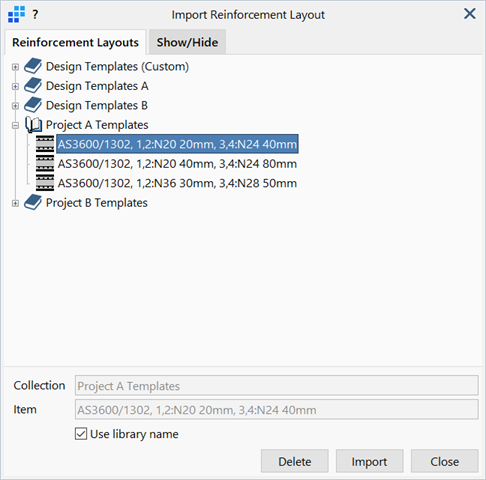Select the Reinforcement Layouts tab

click(x=75, y=42)
